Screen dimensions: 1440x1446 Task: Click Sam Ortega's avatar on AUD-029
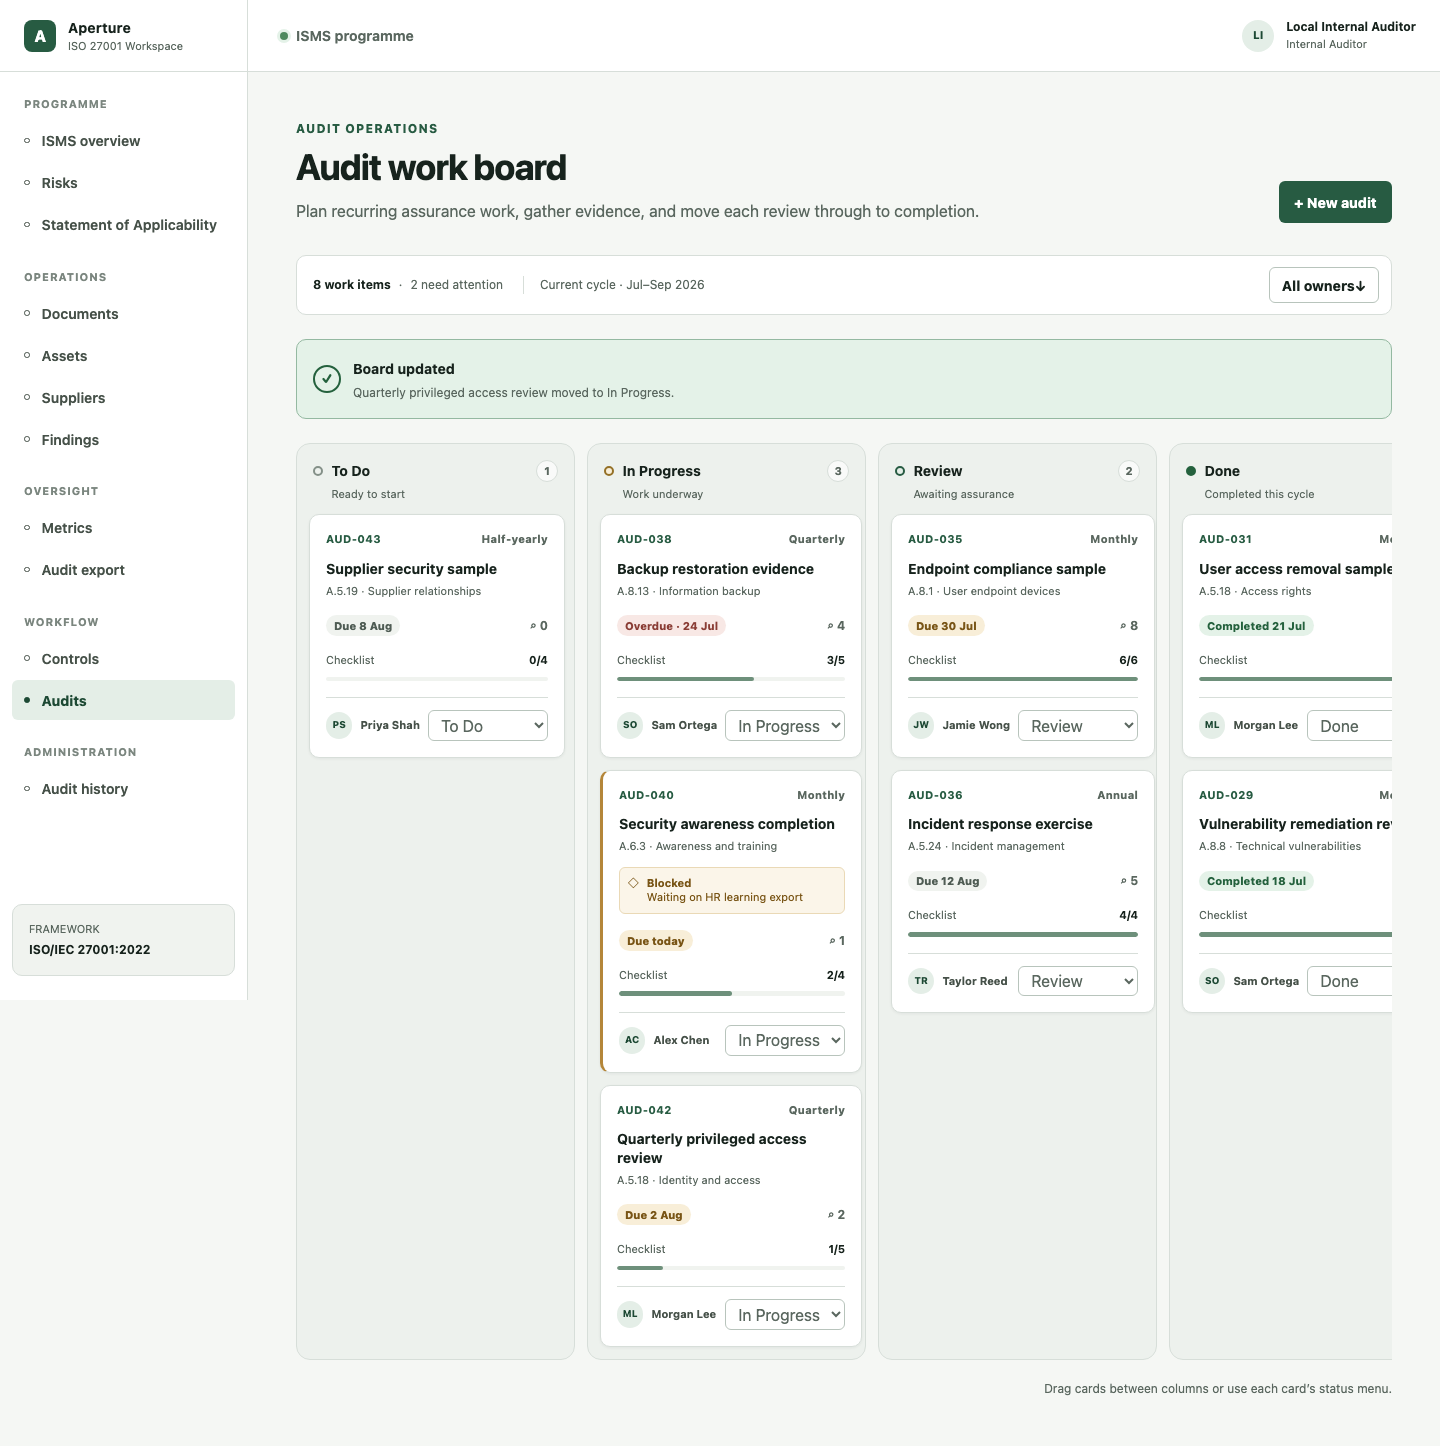(1212, 981)
